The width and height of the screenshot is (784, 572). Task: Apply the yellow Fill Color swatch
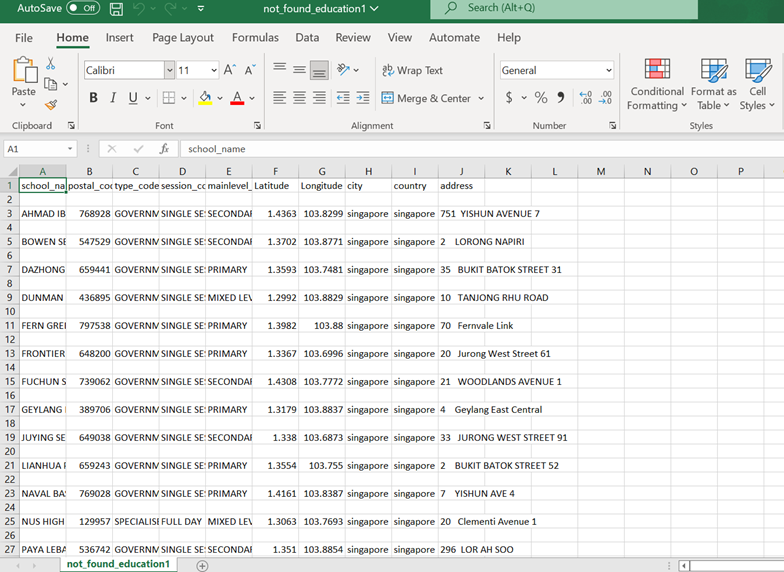coord(205,98)
